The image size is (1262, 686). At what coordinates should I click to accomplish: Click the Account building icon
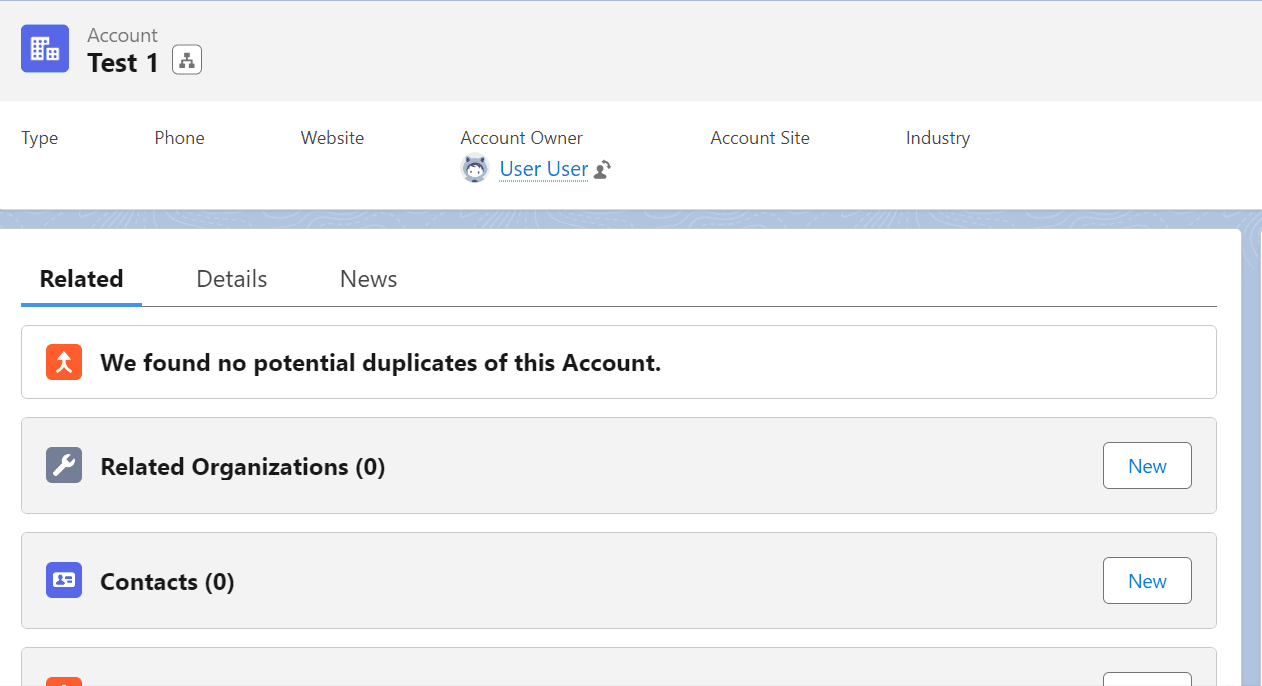pyautogui.click(x=45, y=49)
